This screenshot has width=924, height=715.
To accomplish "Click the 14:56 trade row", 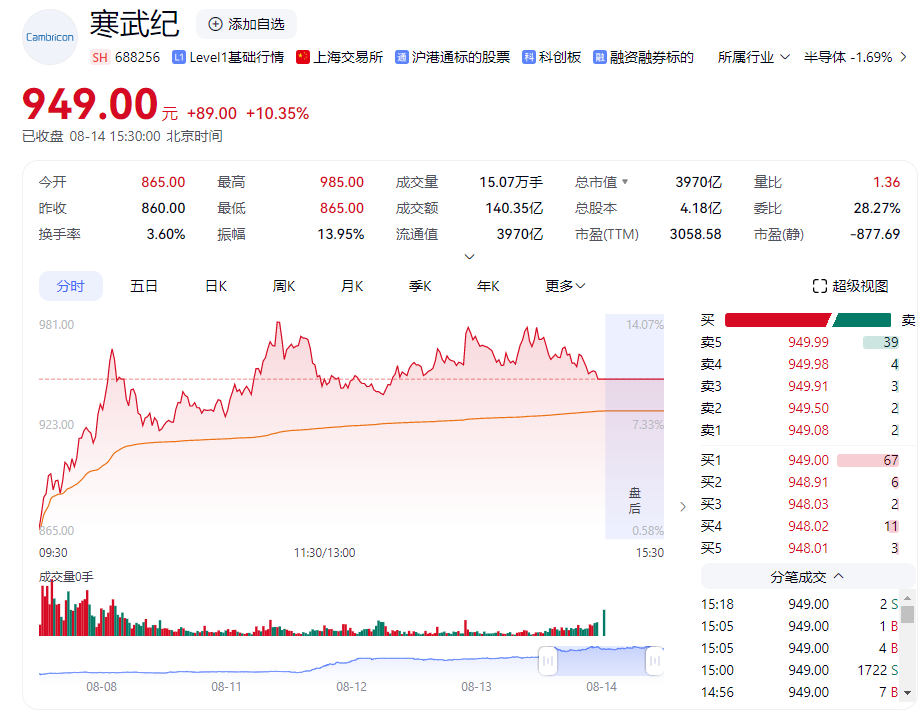I will [799, 692].
